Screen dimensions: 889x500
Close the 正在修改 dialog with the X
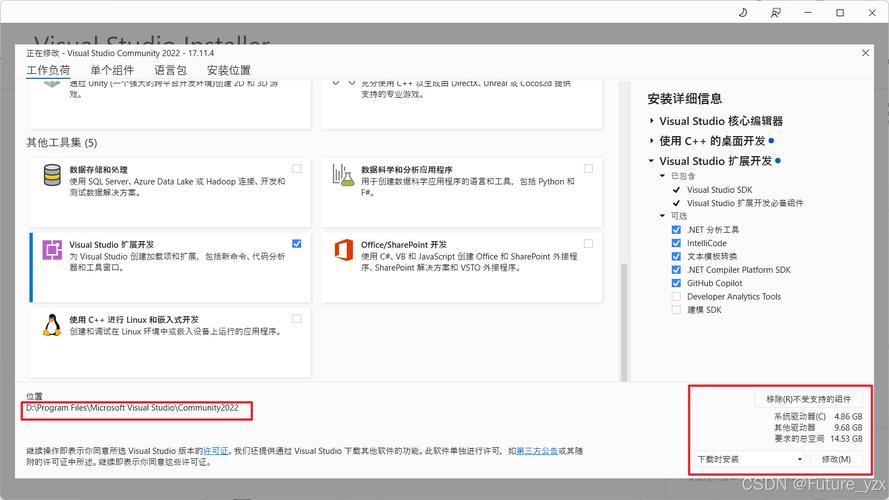click(x=865, y=53)
